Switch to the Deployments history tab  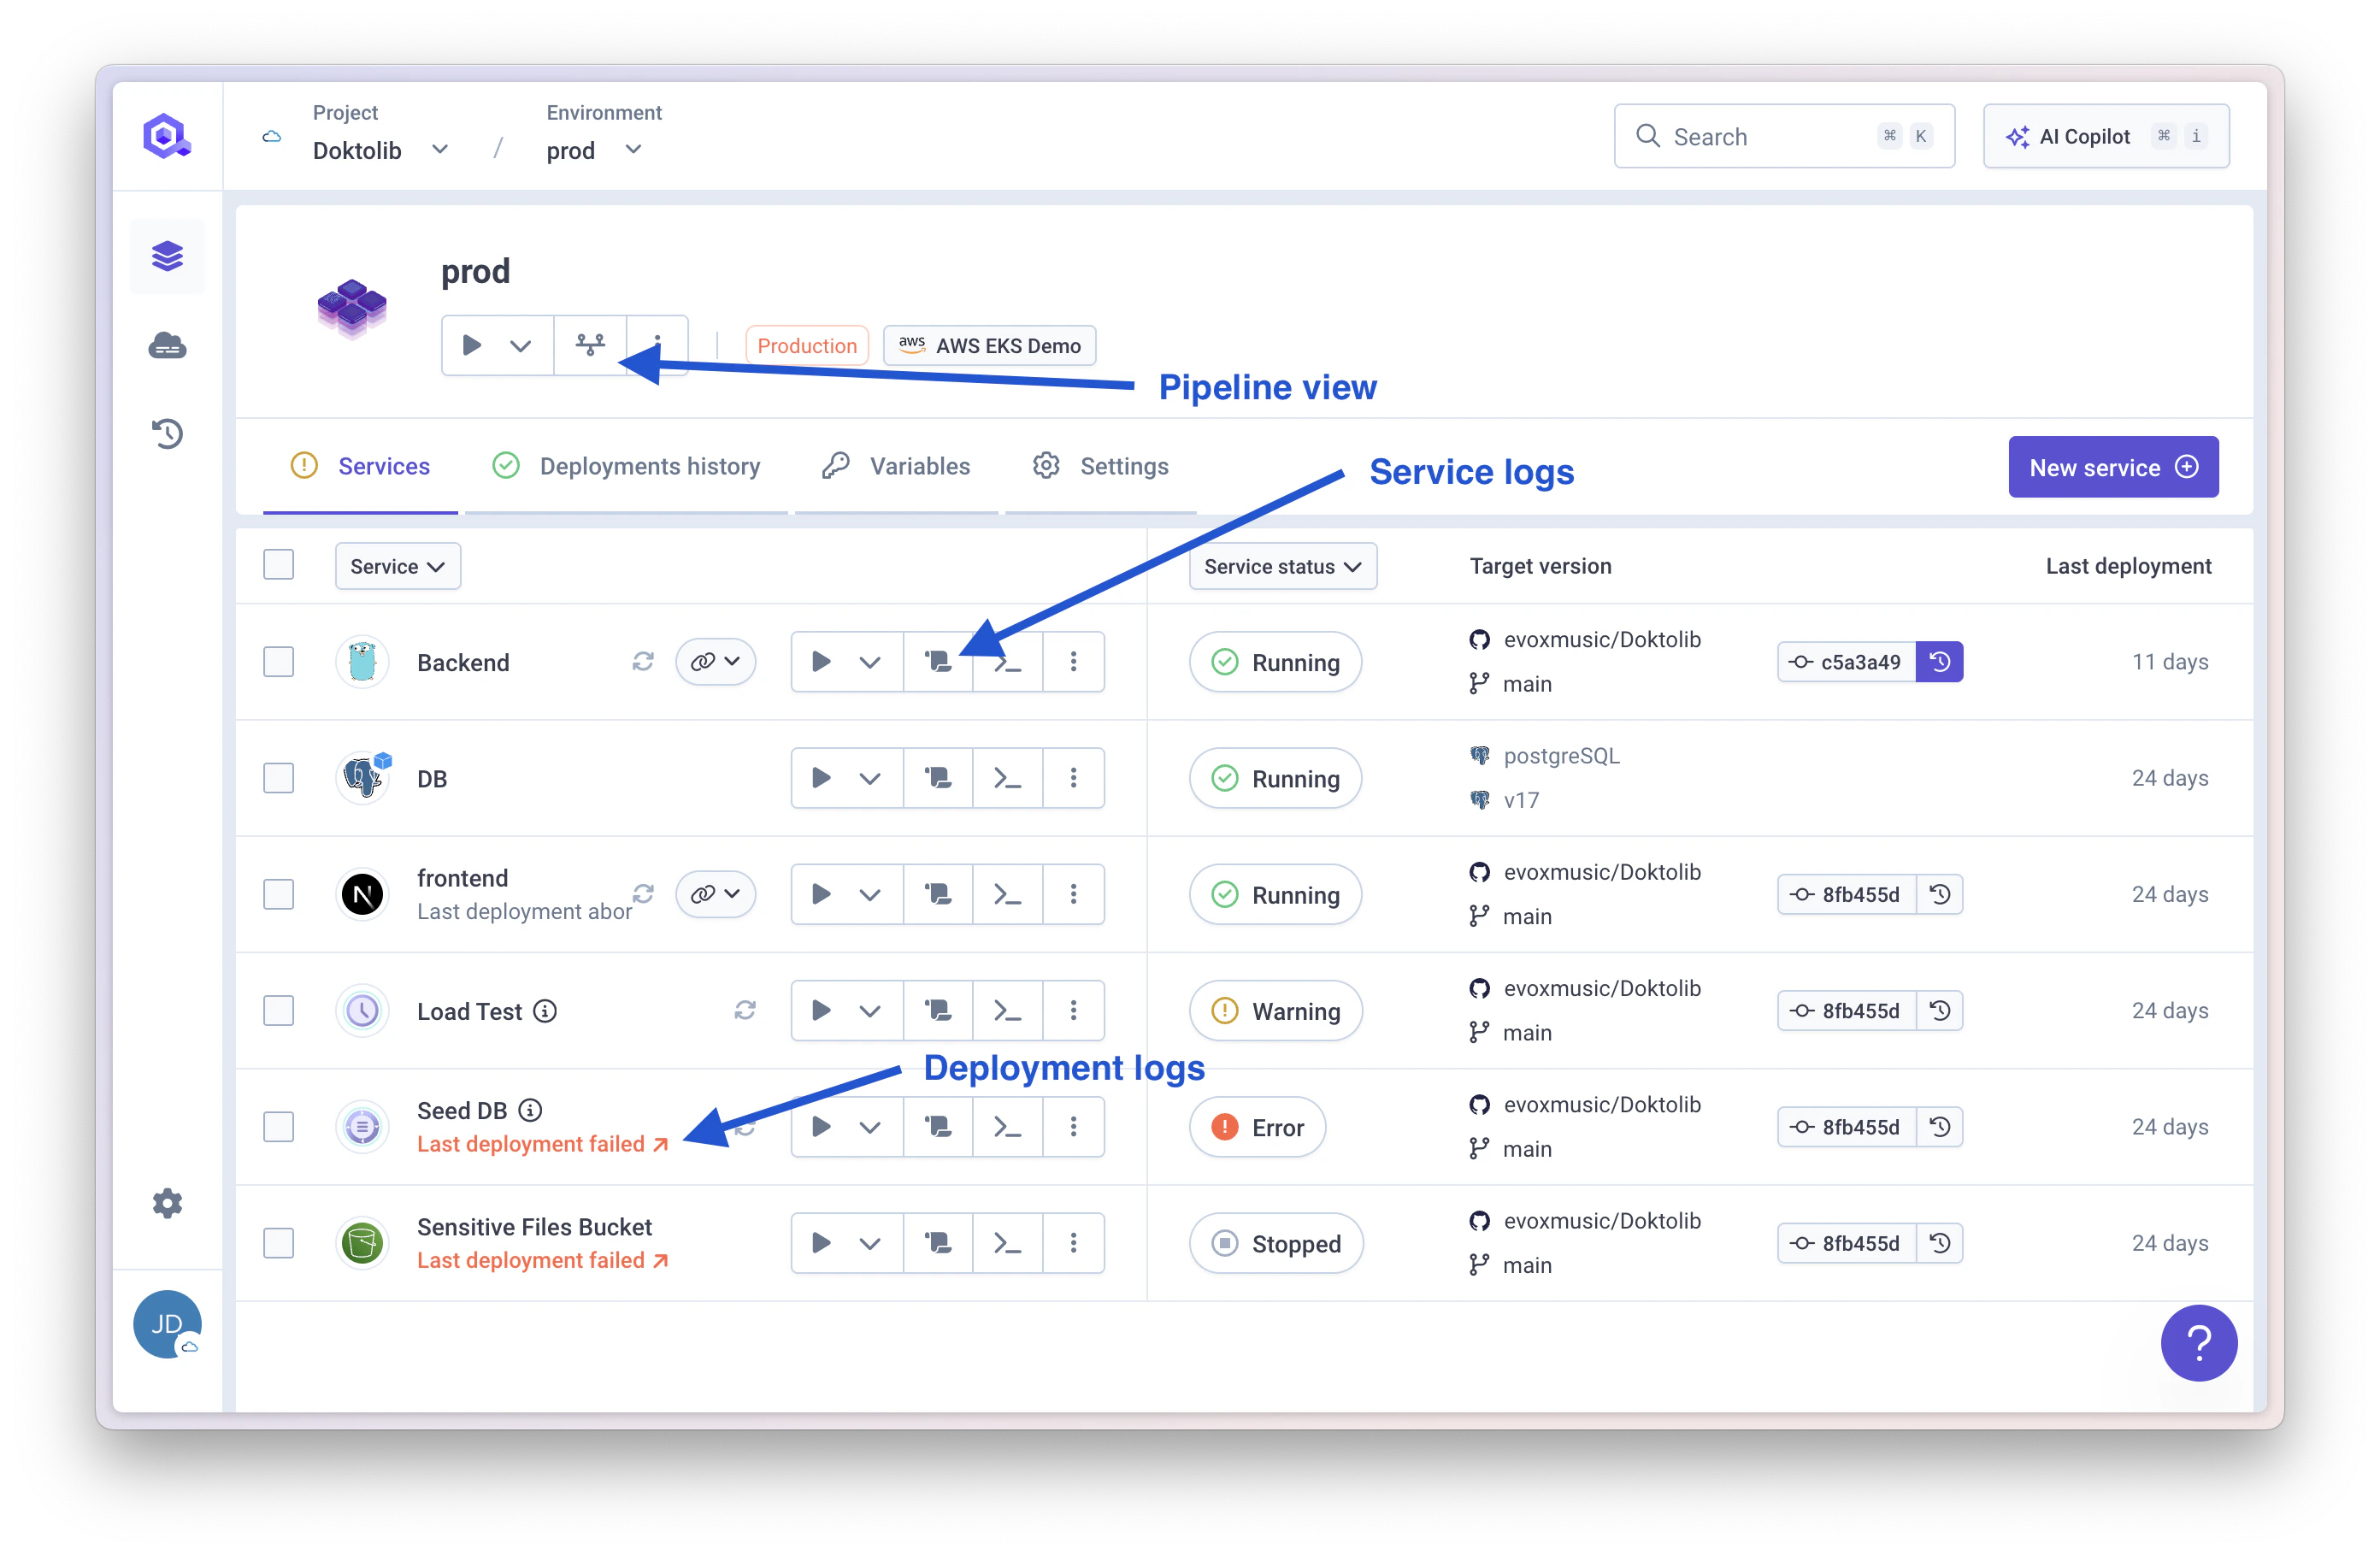click(627, 467)
